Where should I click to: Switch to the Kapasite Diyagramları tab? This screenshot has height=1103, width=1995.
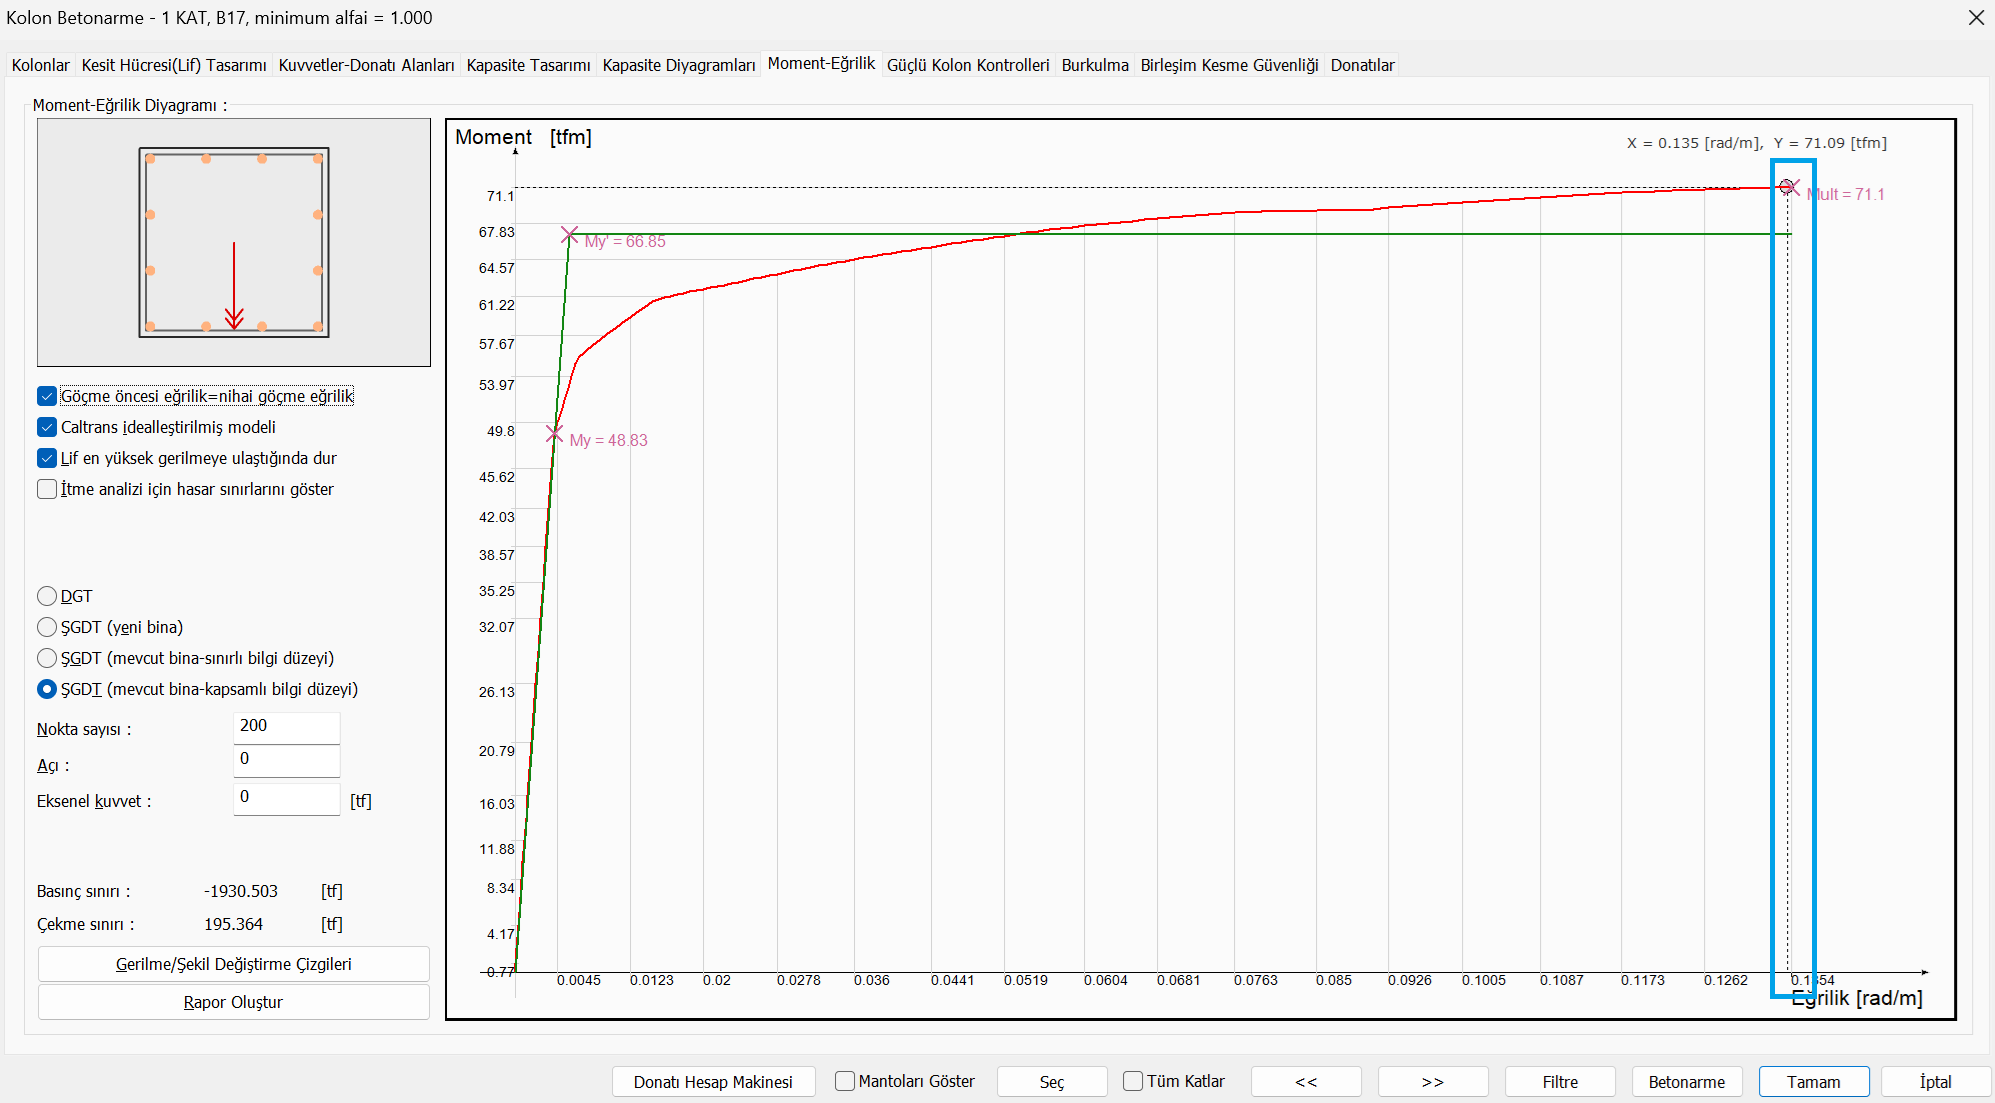click(x=678, y=65)
